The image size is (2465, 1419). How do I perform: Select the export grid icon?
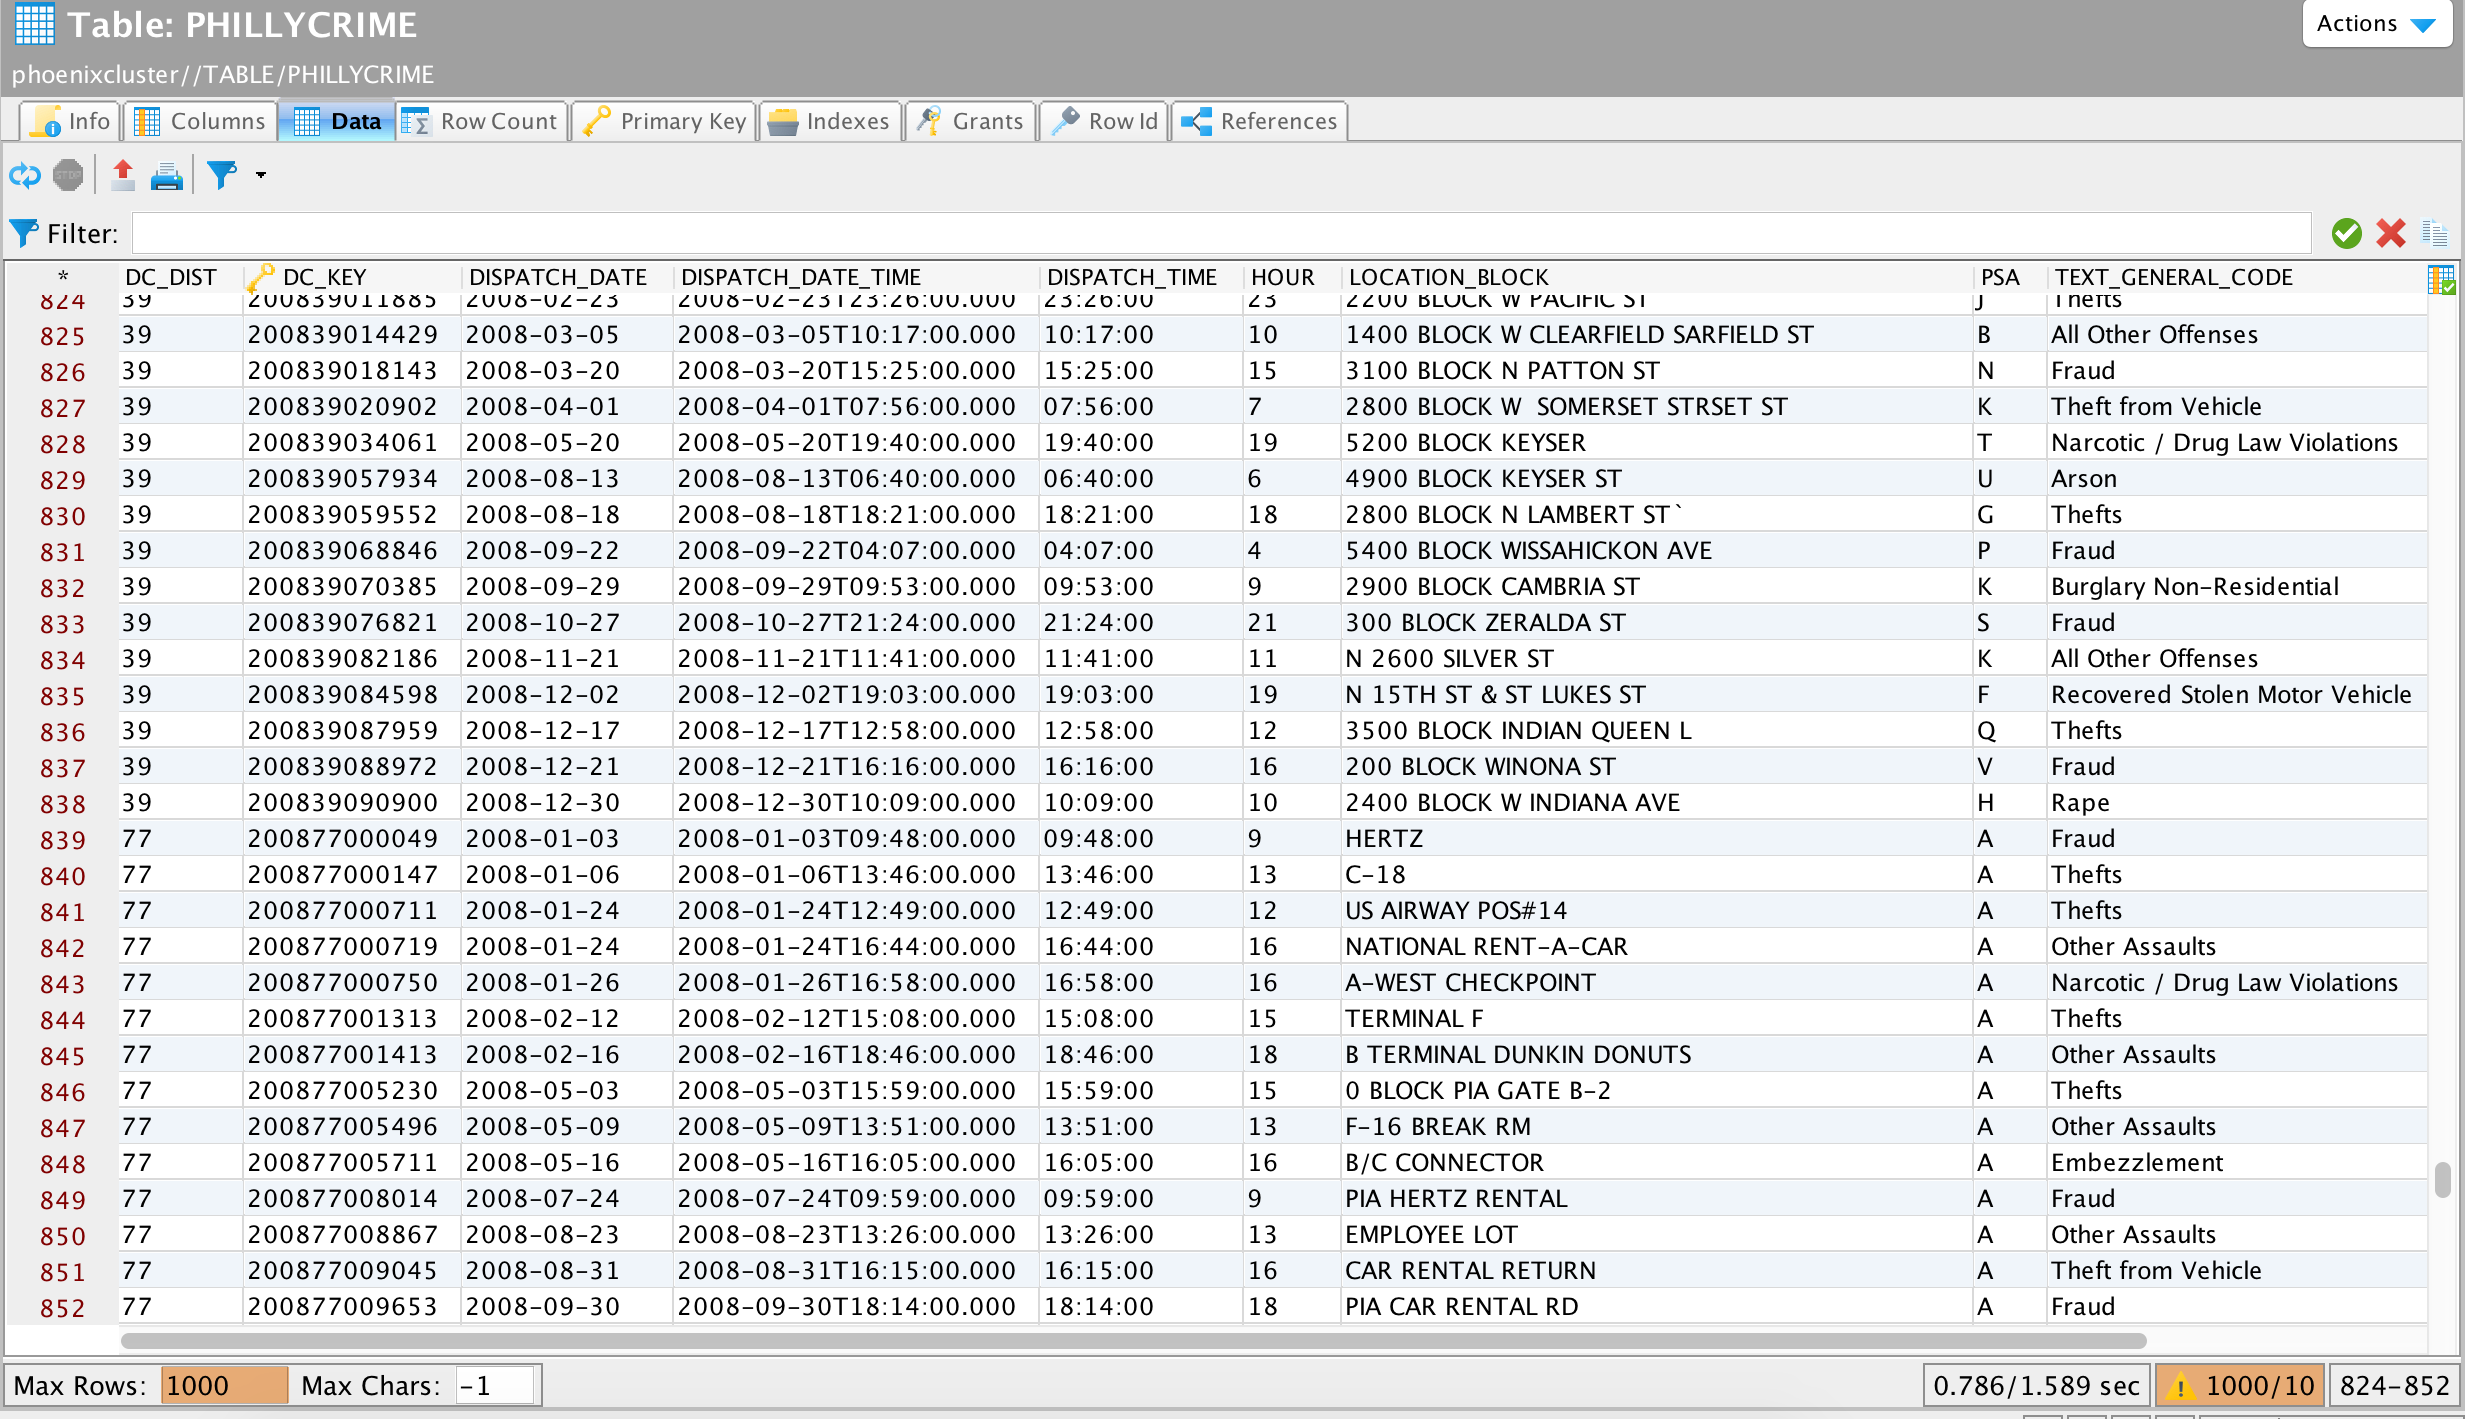tap(122, 175)
